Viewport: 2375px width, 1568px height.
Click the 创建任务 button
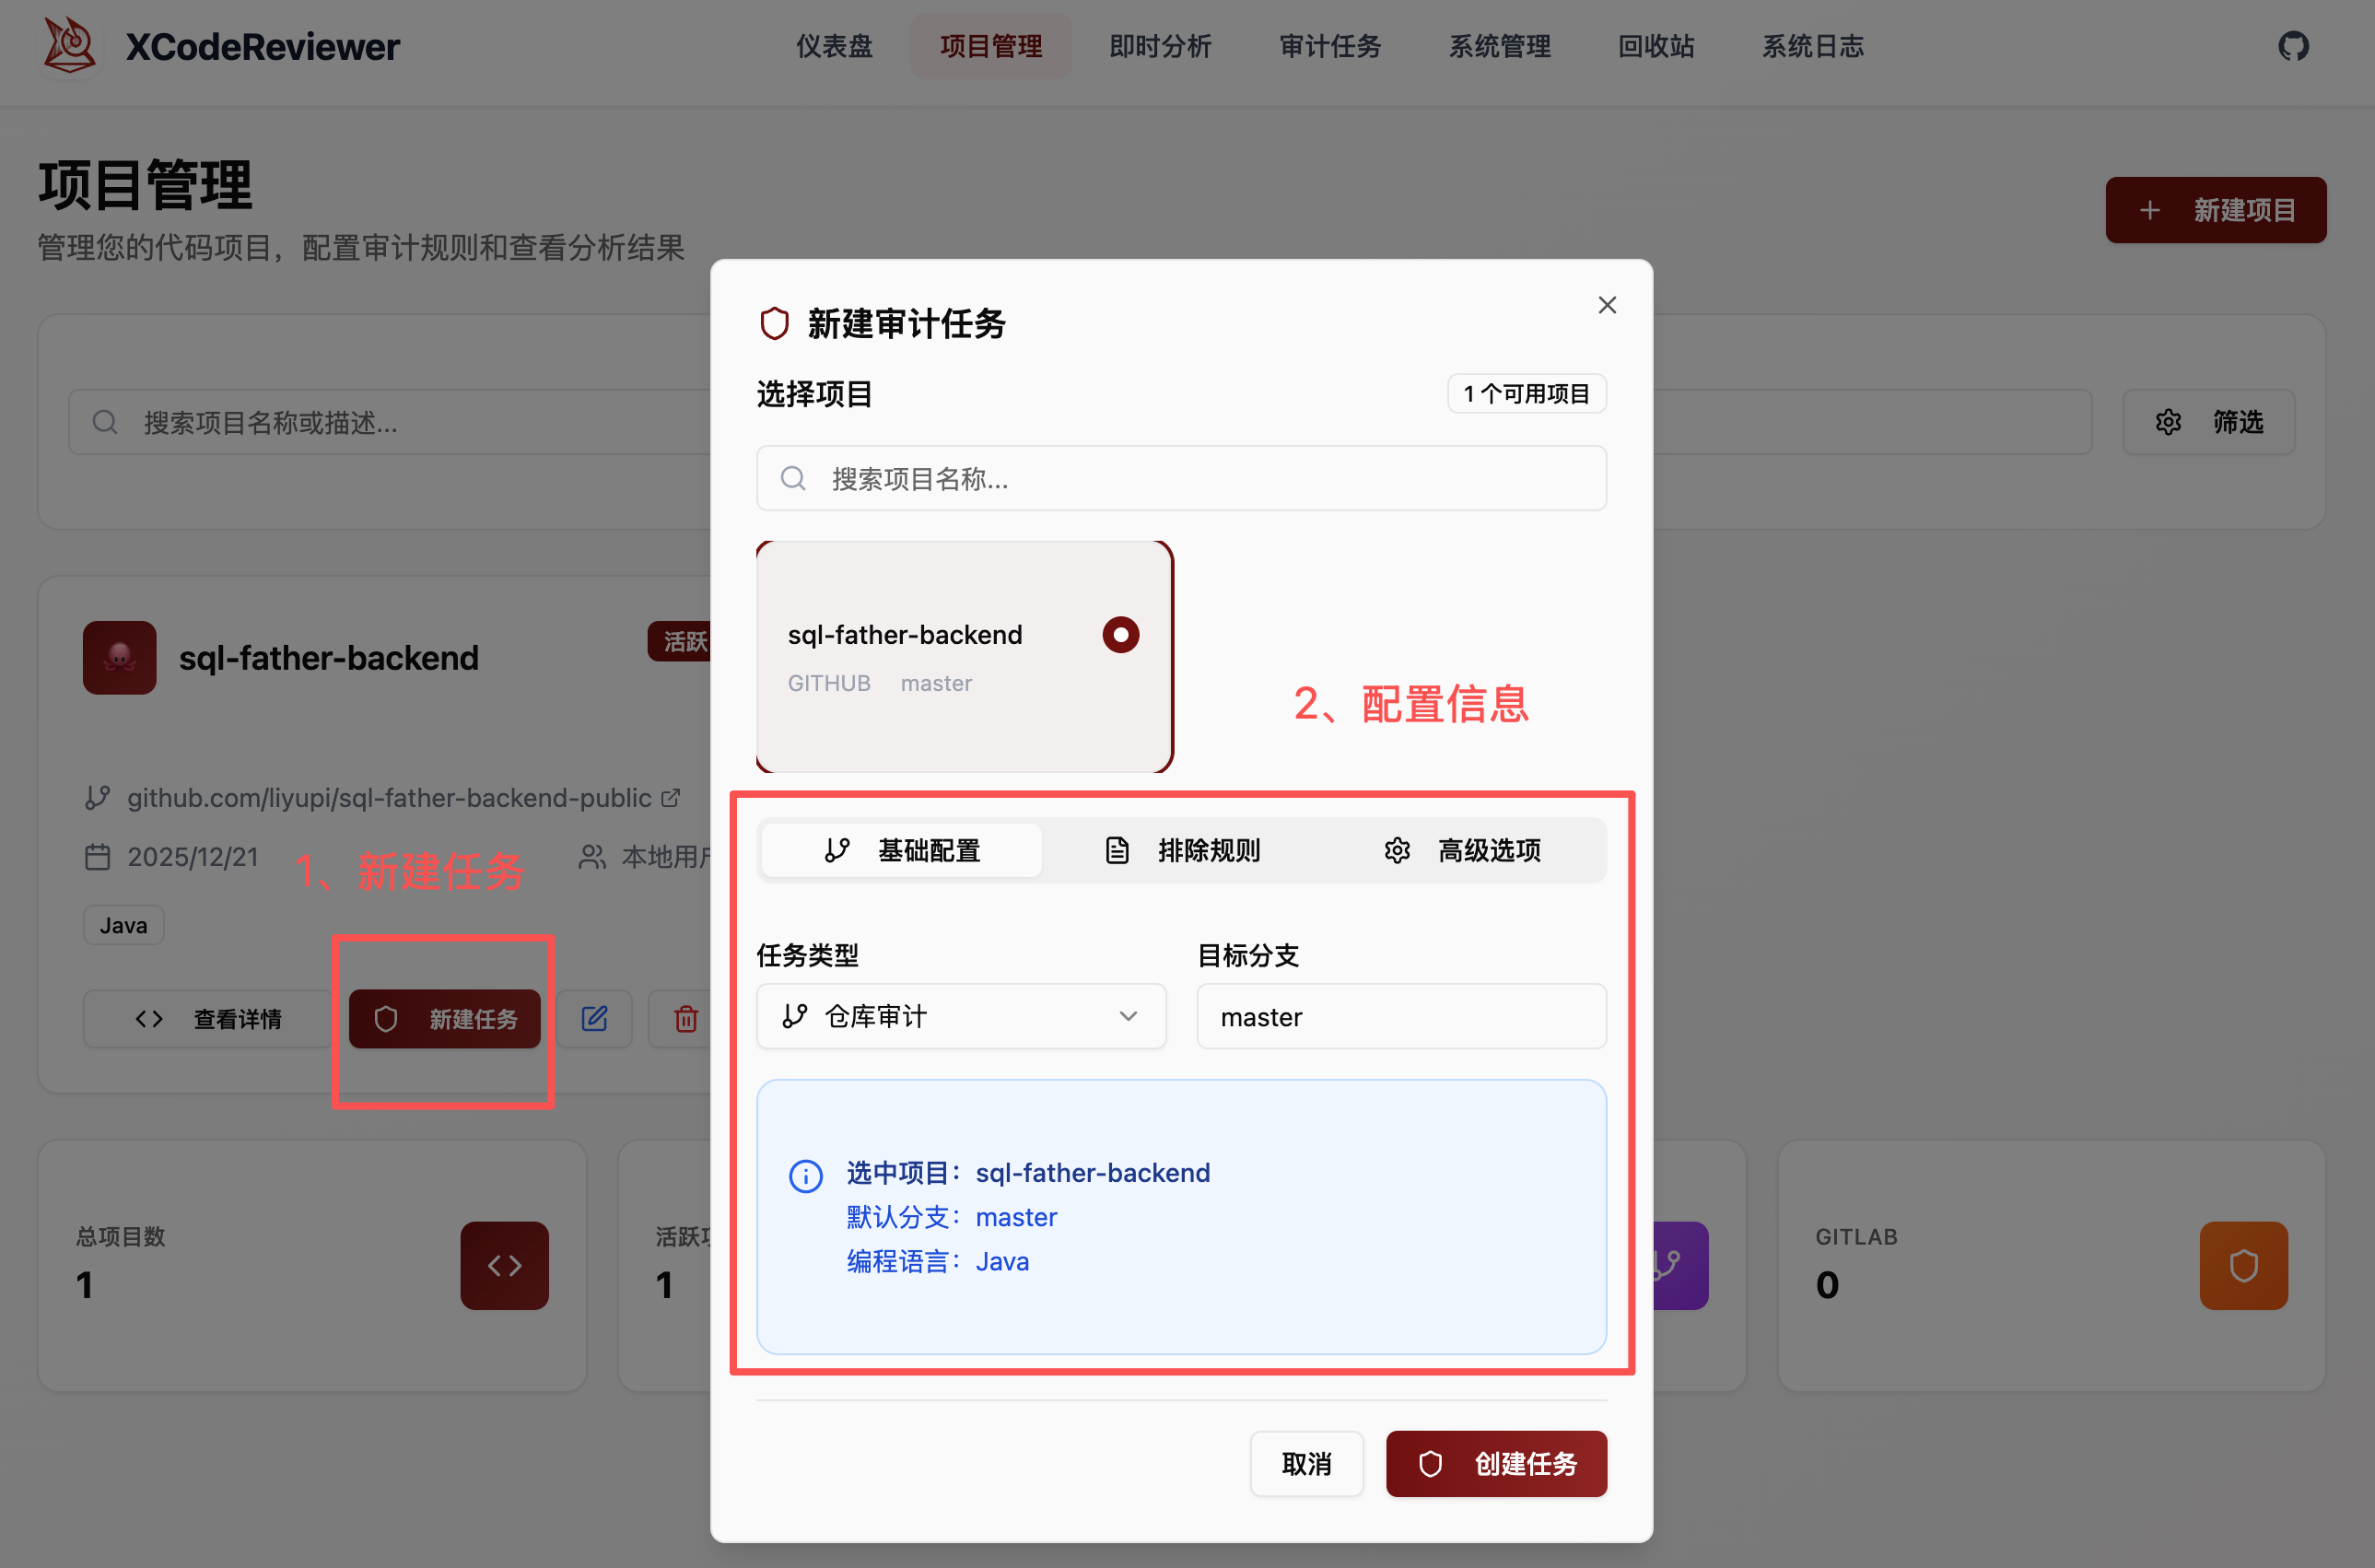(x=1496, y=1463)
